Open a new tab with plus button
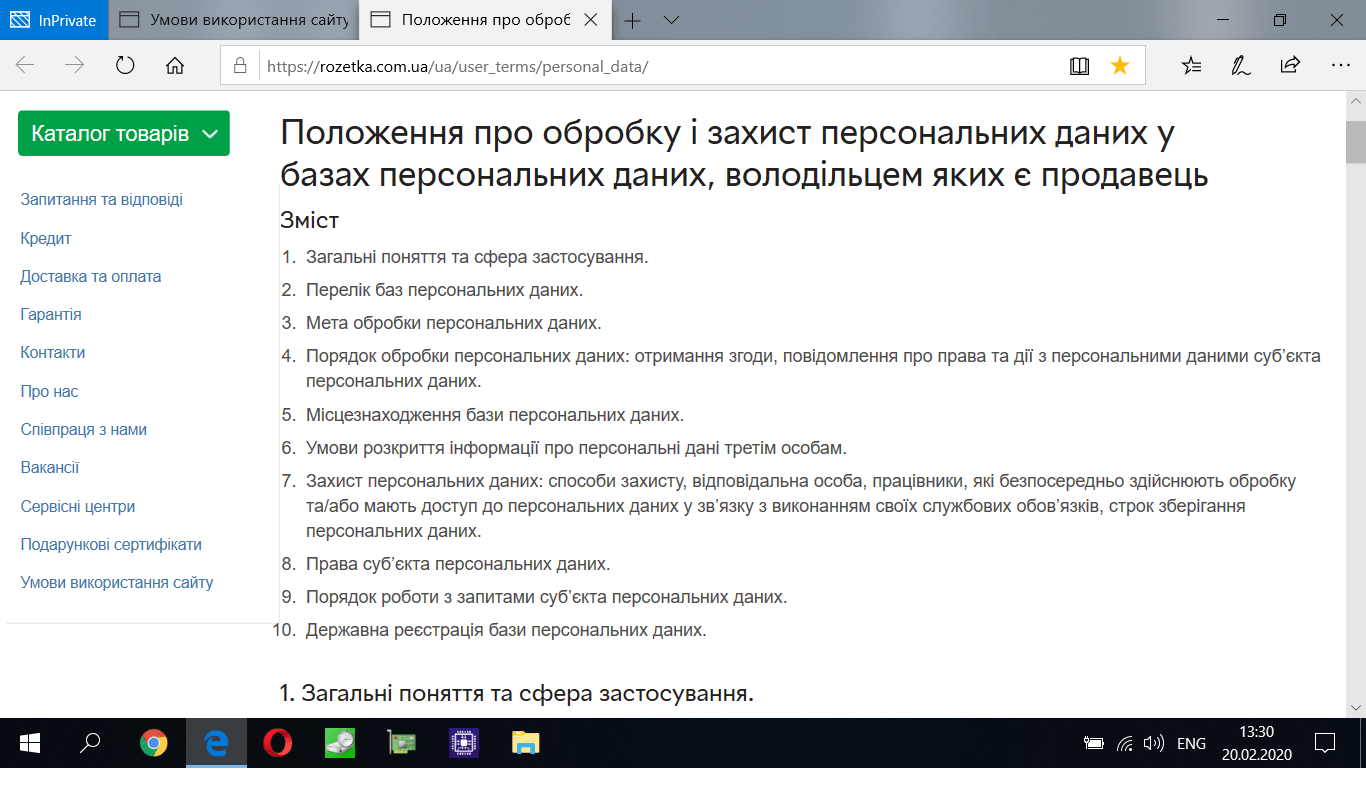Image resolution: width=1366 pixels, height=802 pixels. pyautogui.click(x=633, y=20)
